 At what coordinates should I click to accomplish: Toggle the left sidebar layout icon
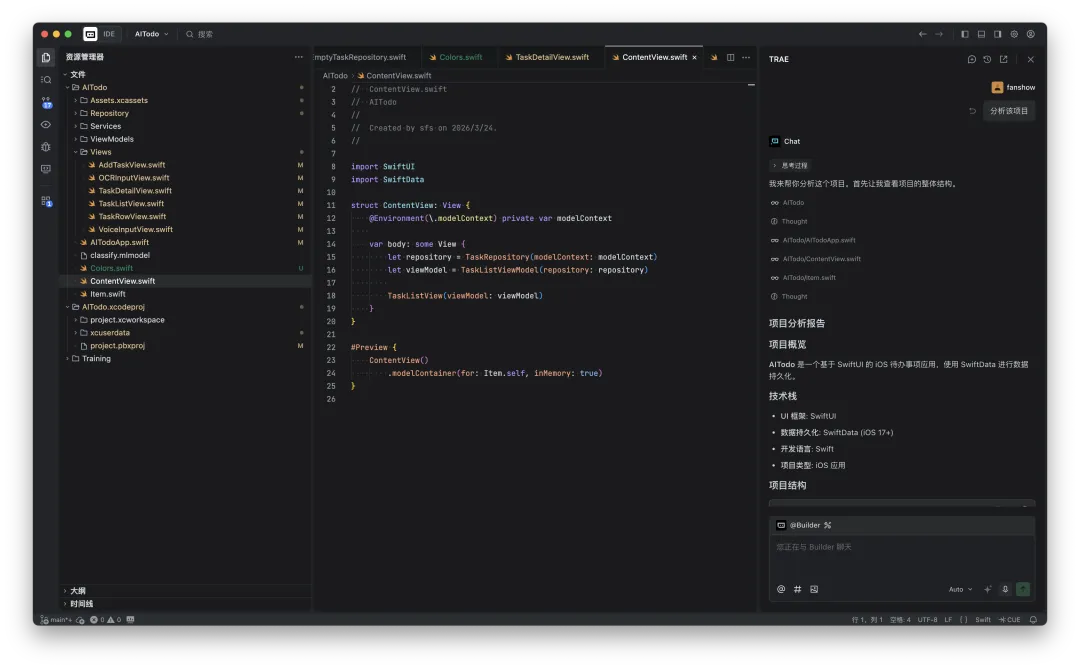pyautogui.click(x=965, y=34)
